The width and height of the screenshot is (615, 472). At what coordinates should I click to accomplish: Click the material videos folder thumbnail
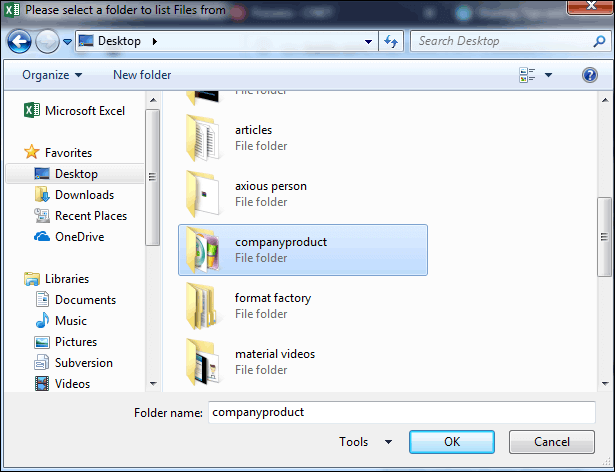pyautogui.click(x=203, y=362)
